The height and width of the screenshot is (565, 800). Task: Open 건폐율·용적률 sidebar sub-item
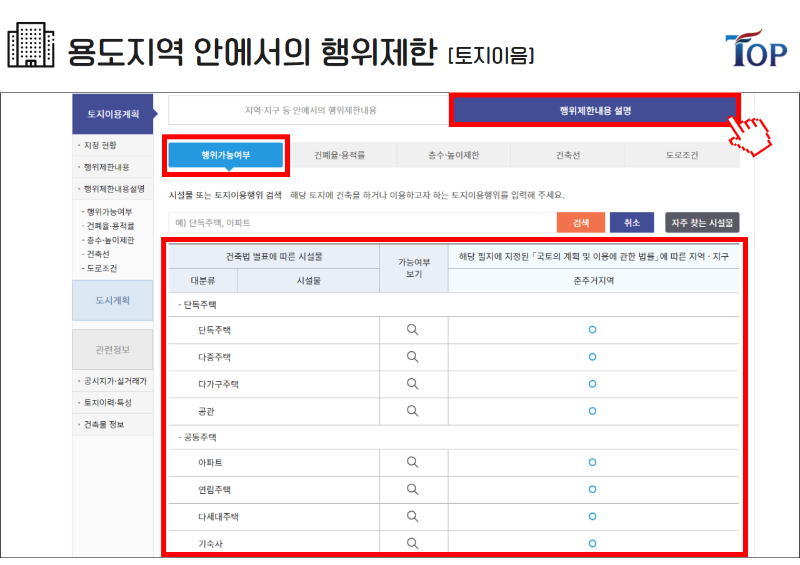[110, 226]
